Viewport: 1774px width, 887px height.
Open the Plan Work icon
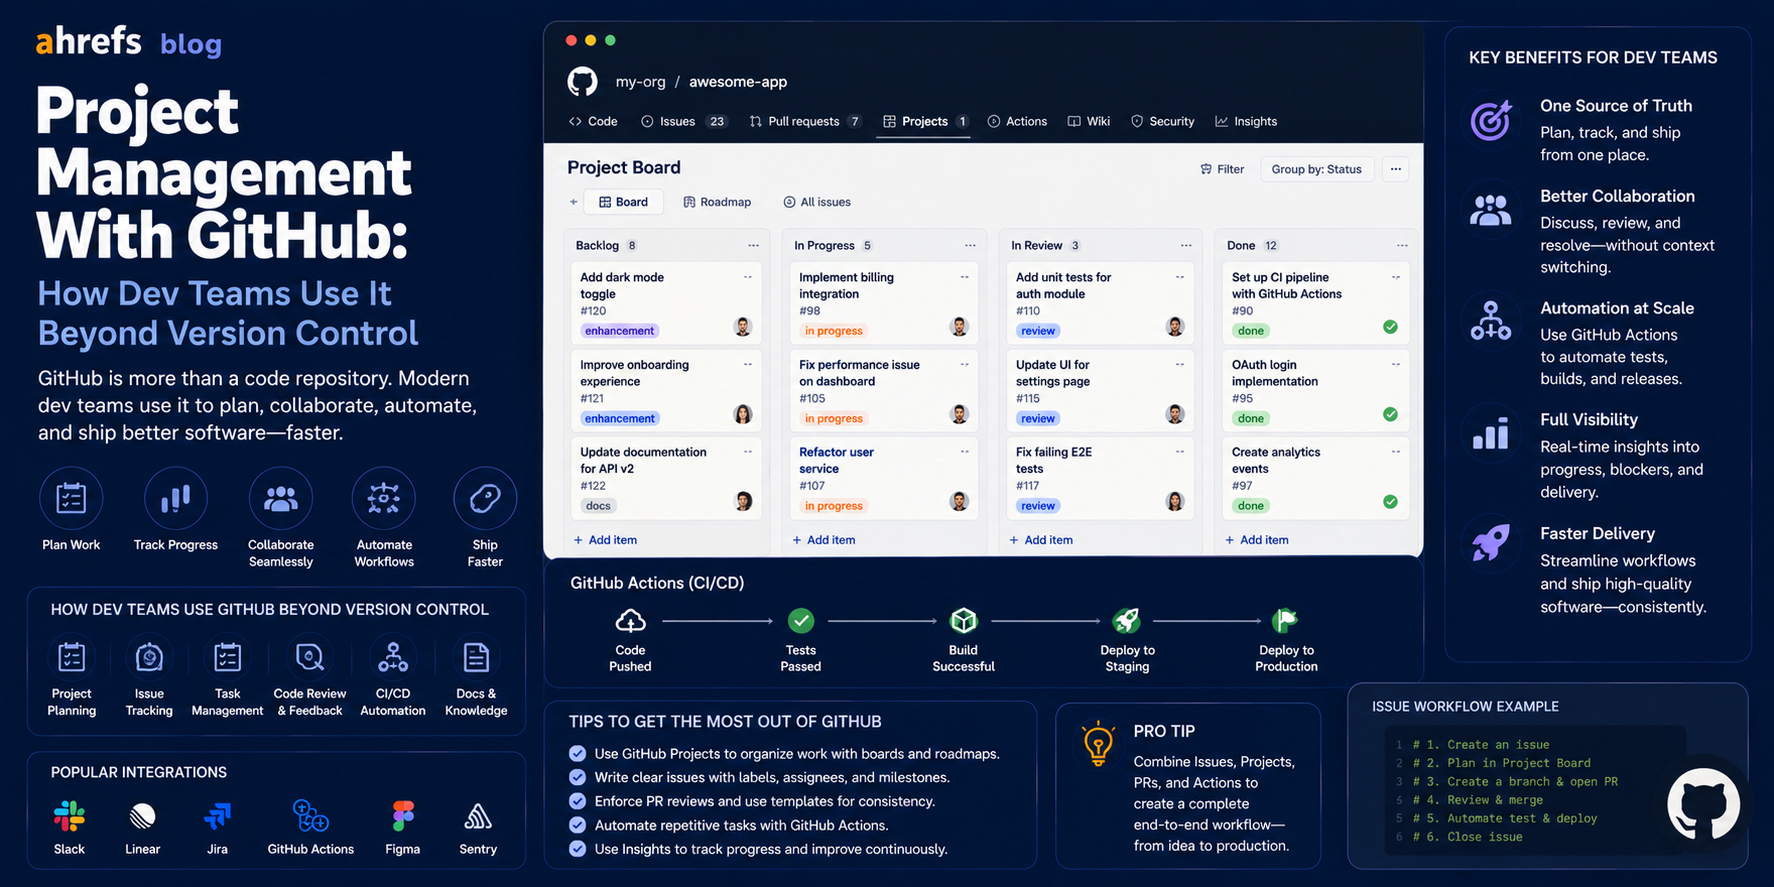(71, 498)
